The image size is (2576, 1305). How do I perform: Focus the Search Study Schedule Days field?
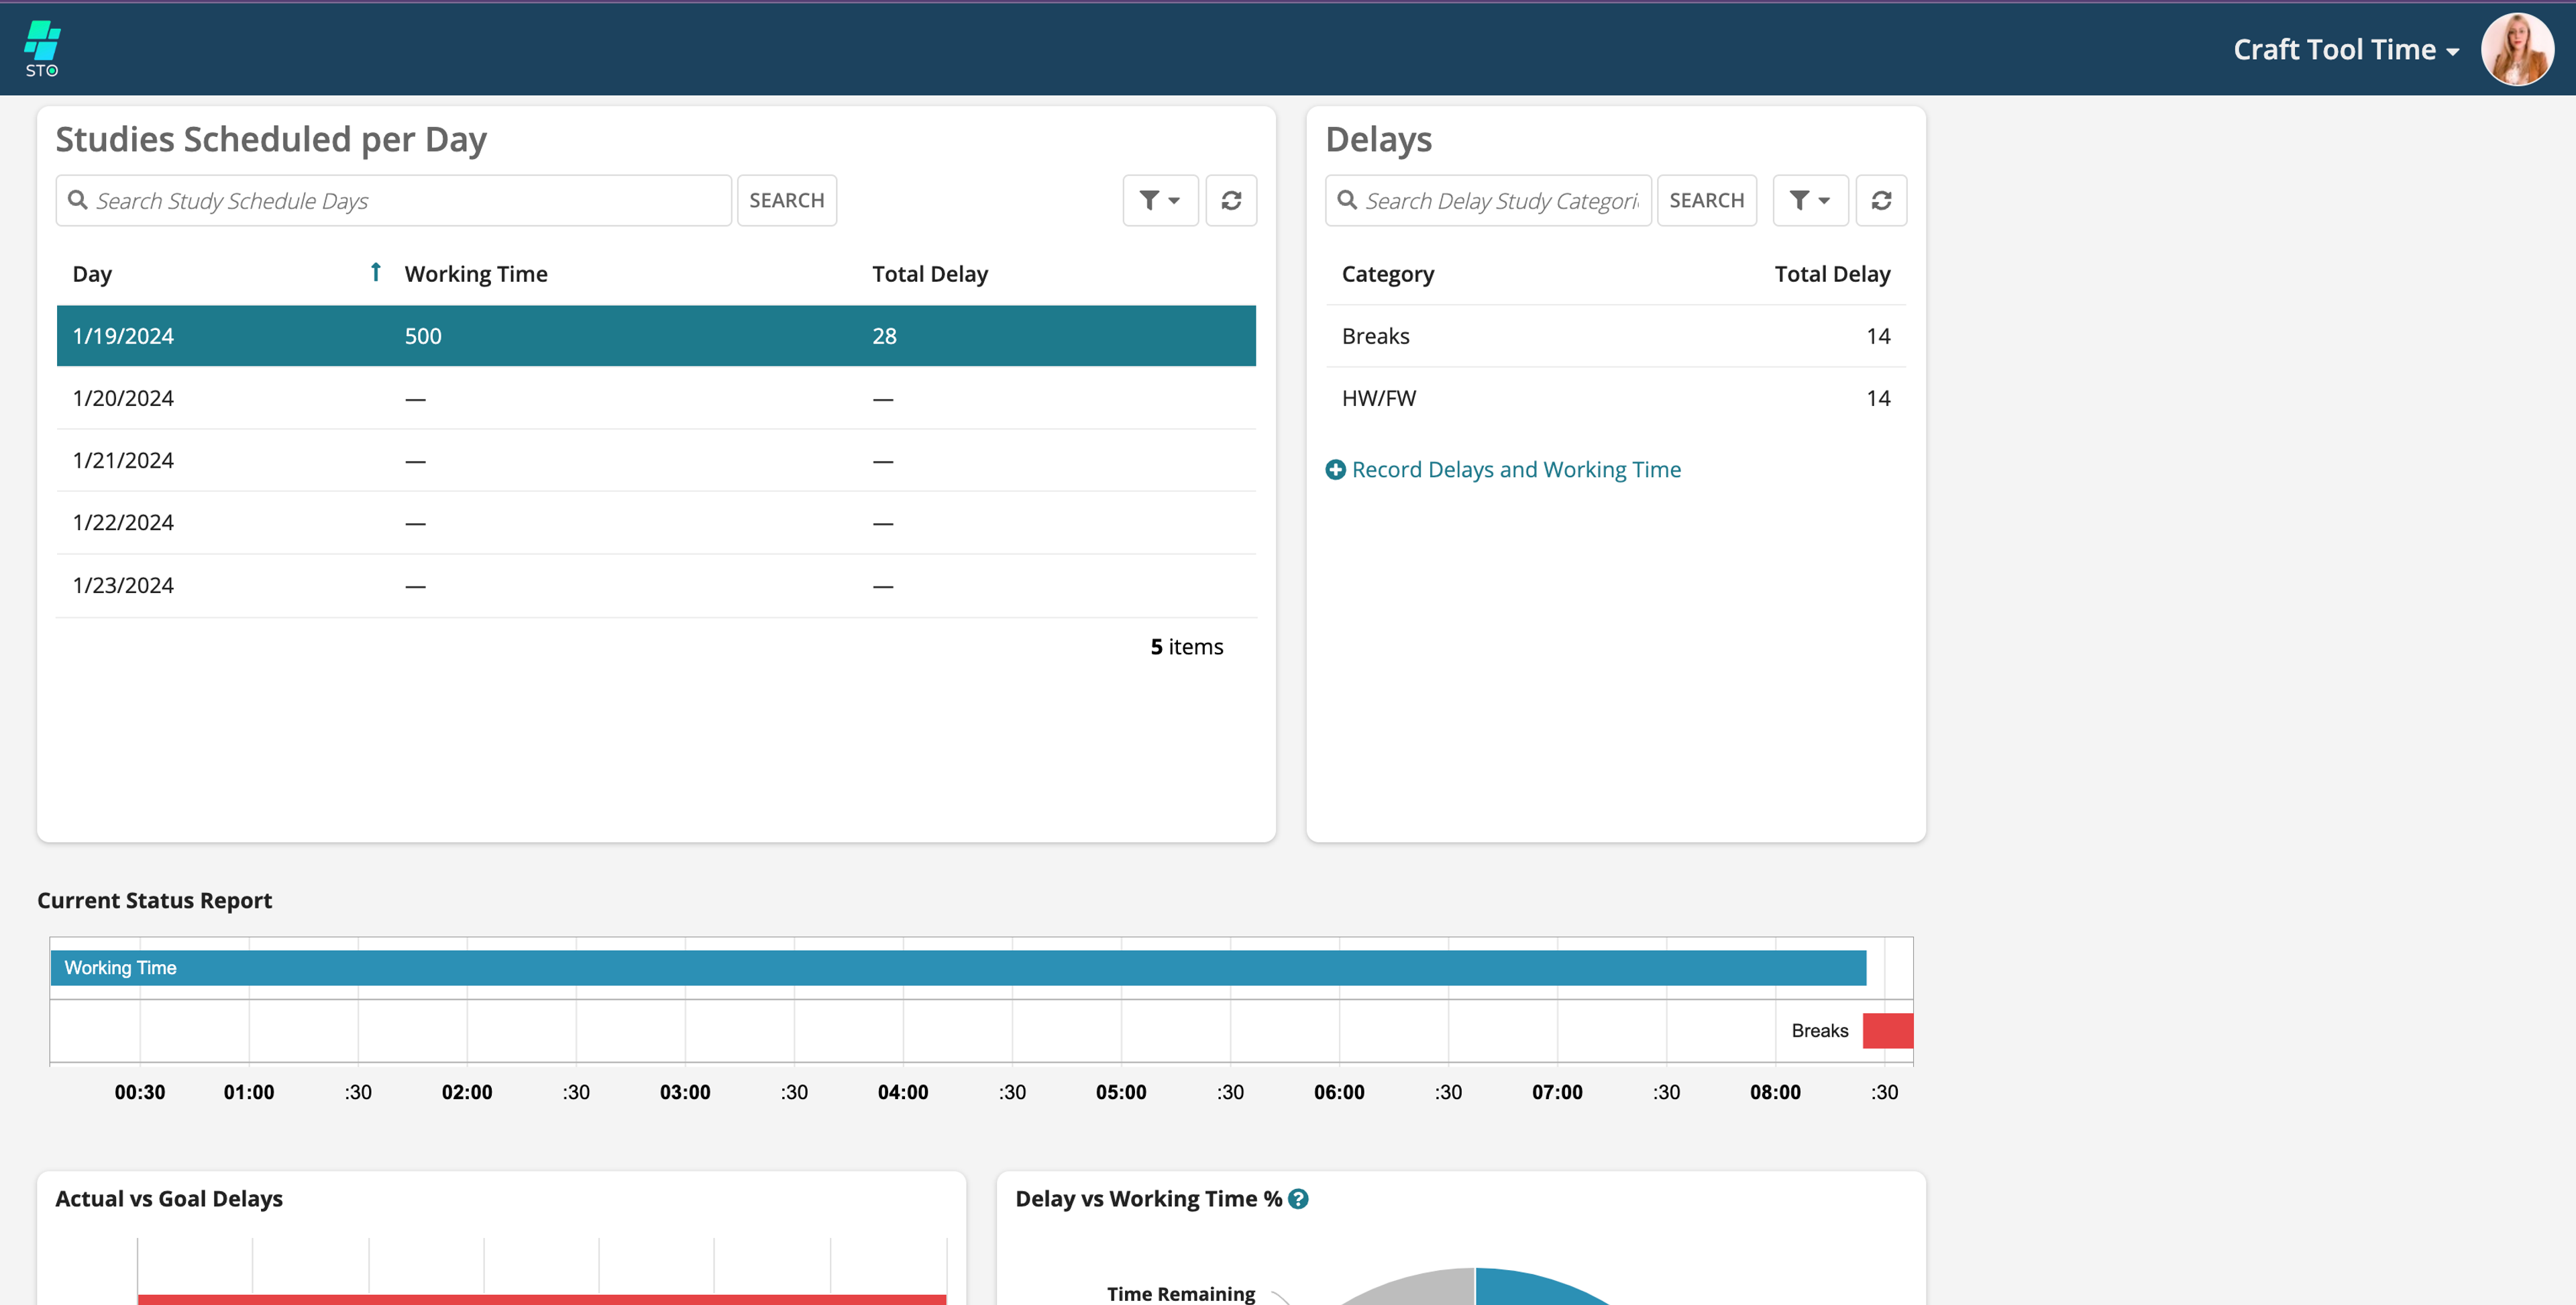[394, 200]
